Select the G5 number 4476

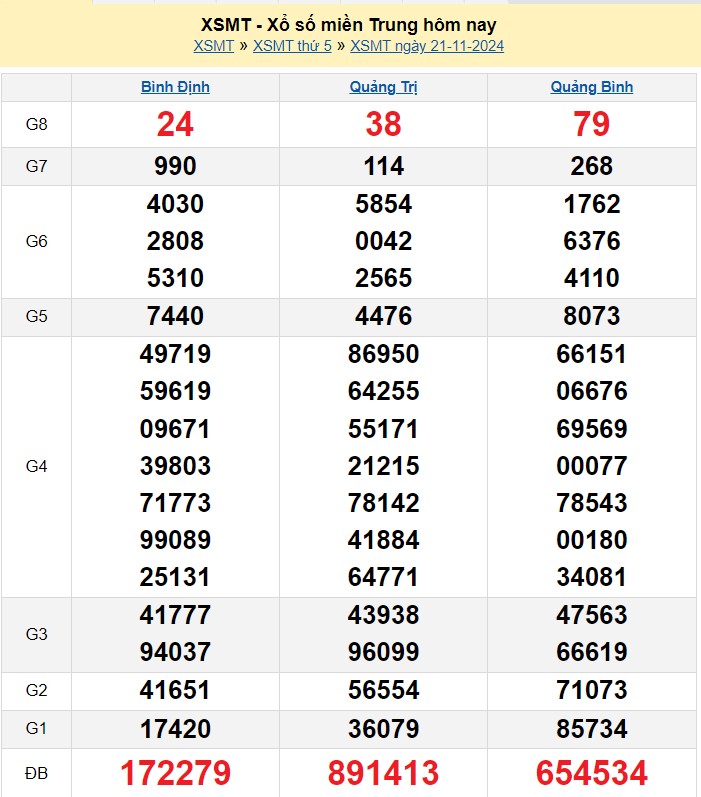coord(383,316)
